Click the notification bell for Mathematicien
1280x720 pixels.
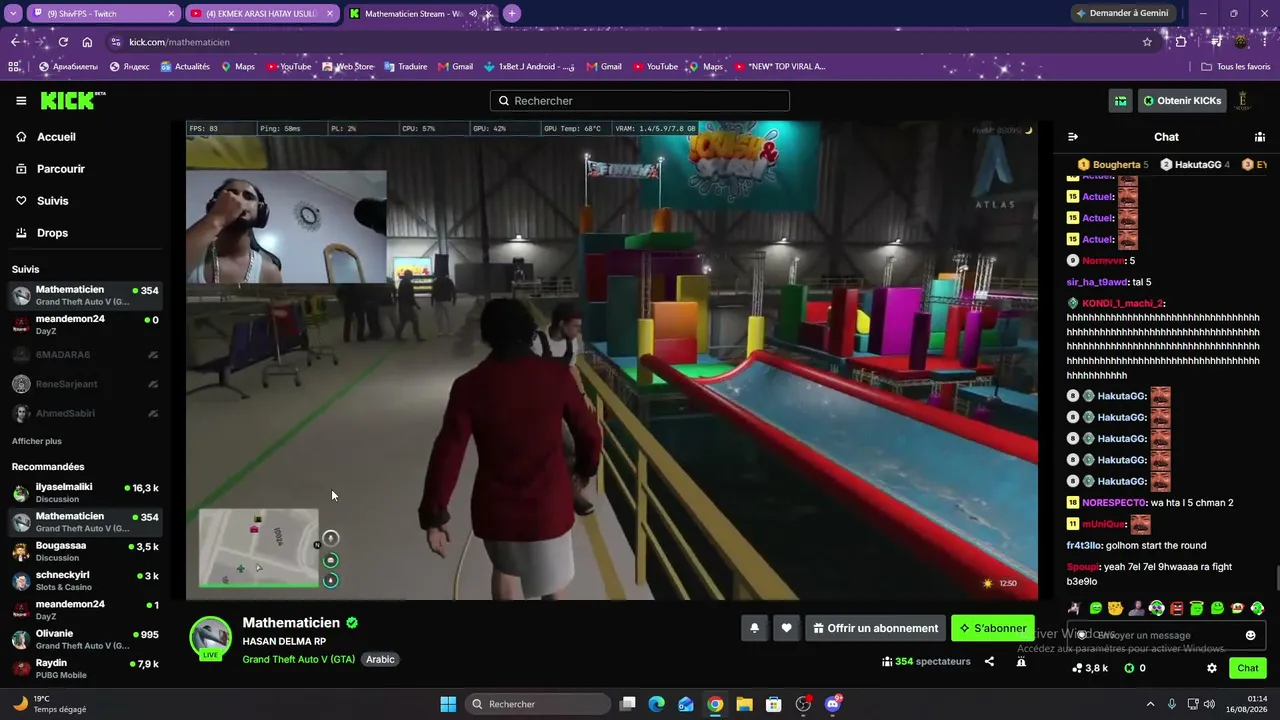[x=754, y=628]
